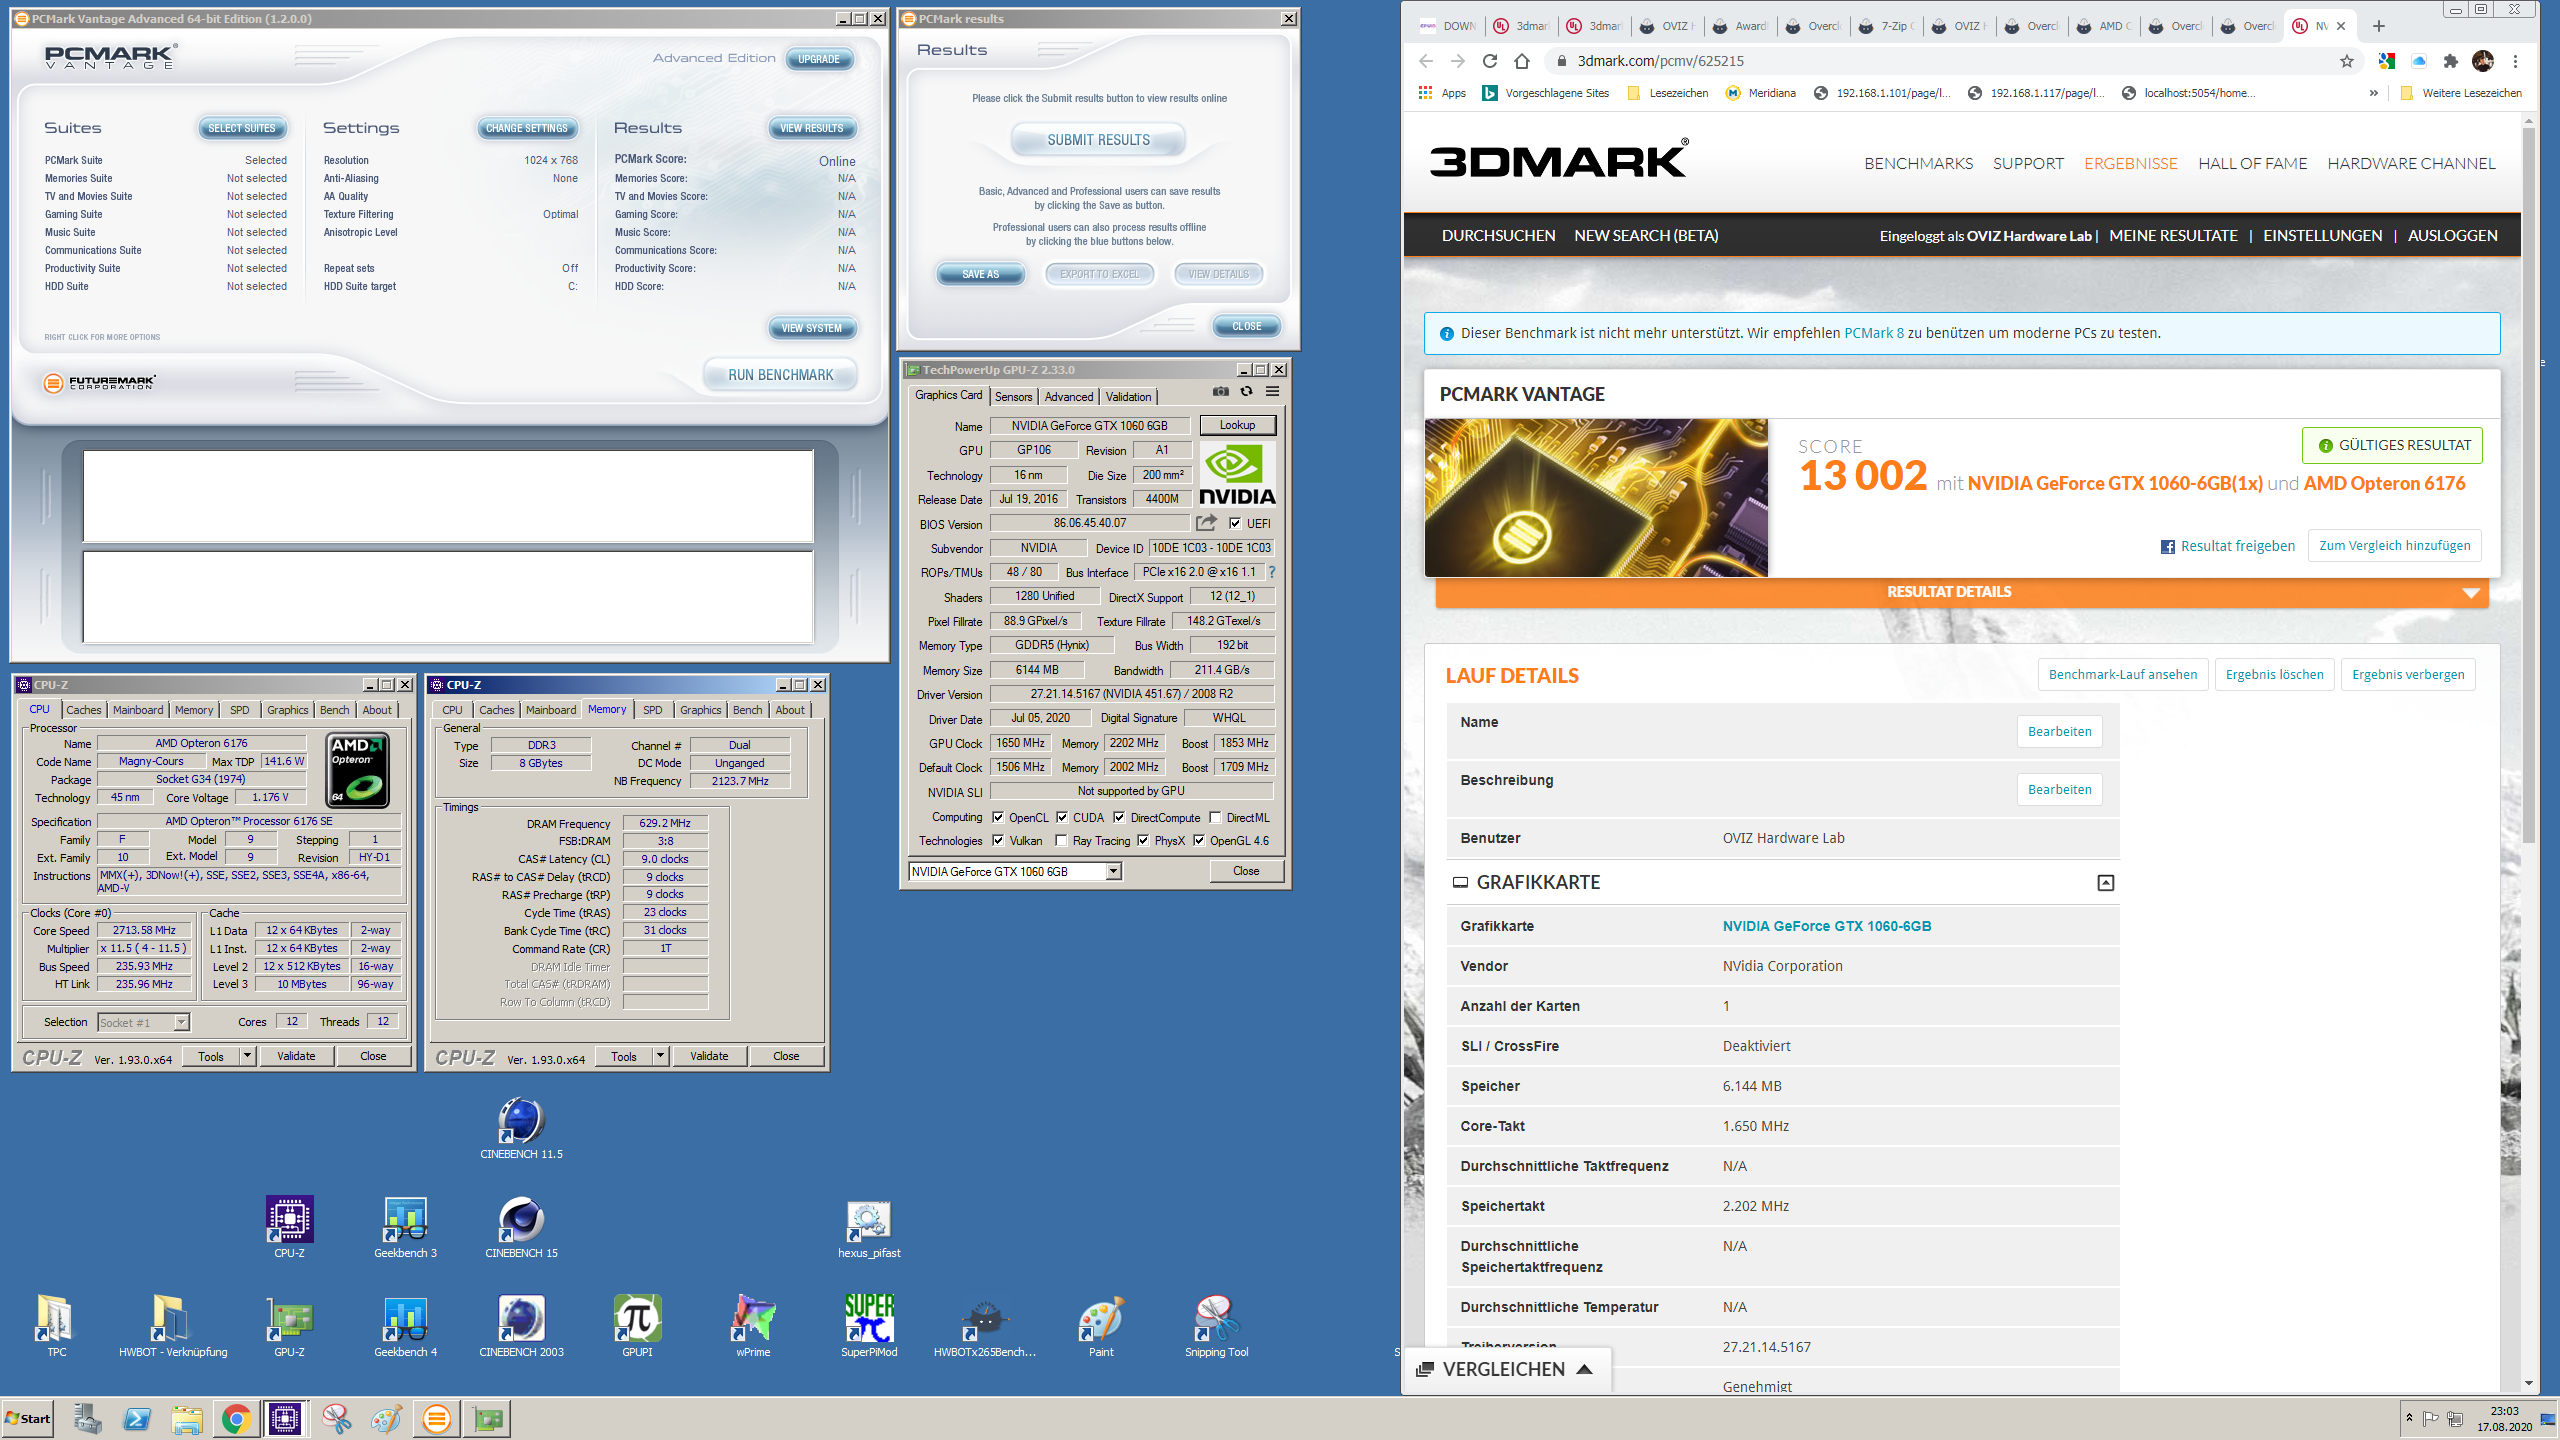This screenshot has width=2560, height=1440.
Task: Toggle OpenGL 4.6 checkbox in GPU-Z
Action: [1199, 841]
